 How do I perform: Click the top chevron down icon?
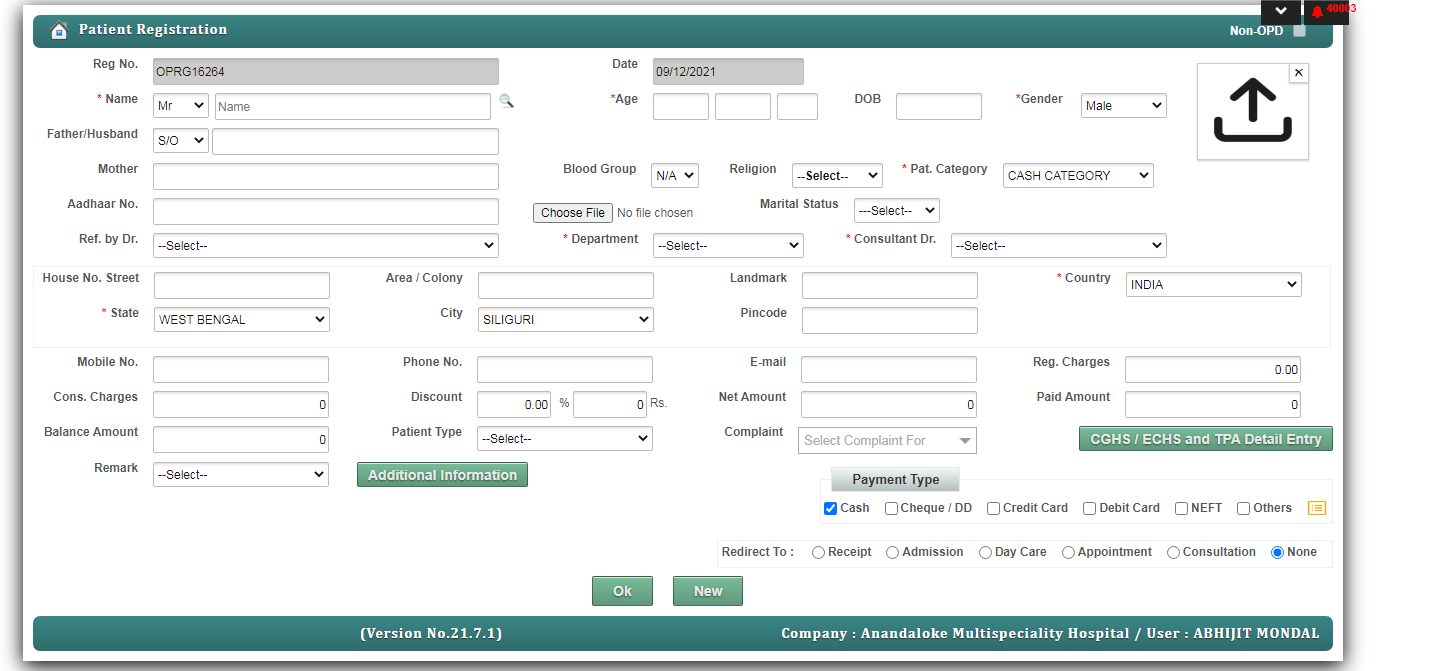point(1280,12)
